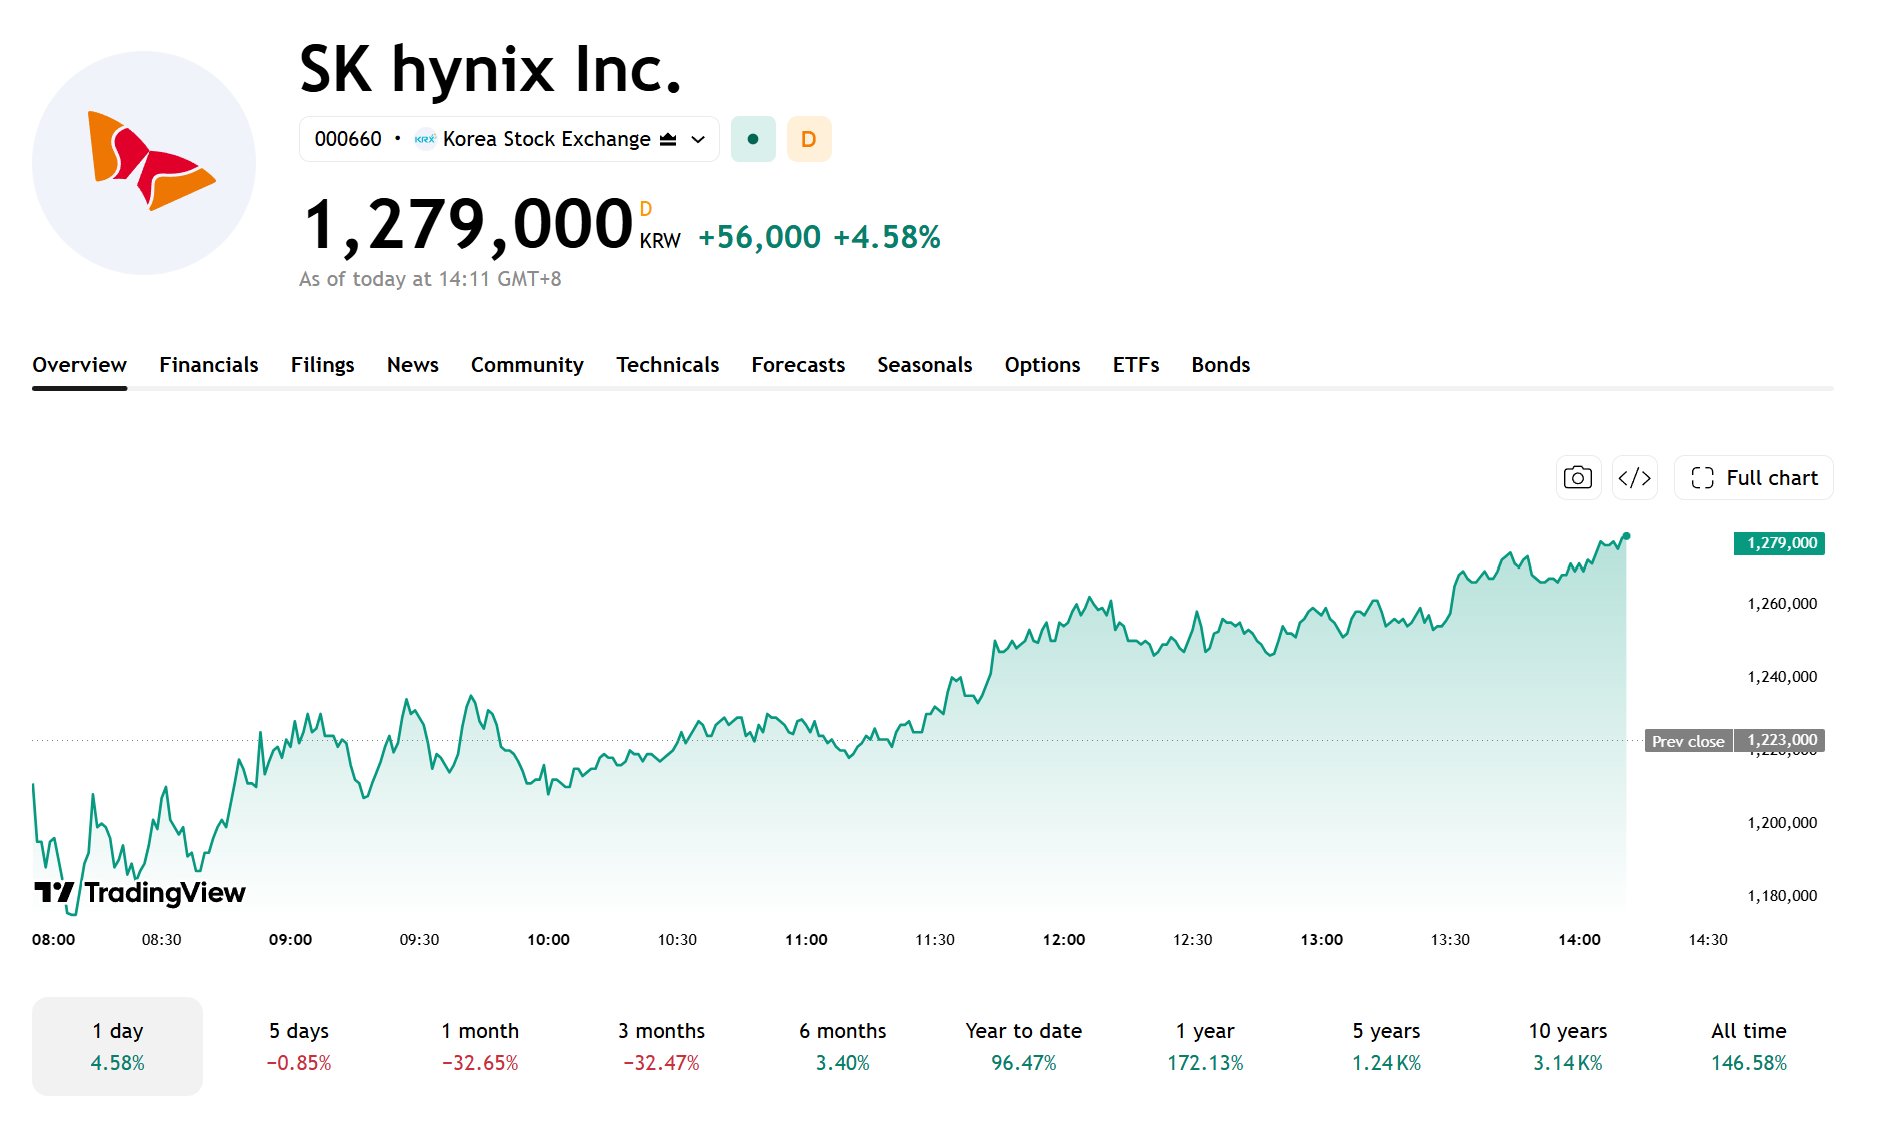Select the All time range

(x=1749, y=1046)
